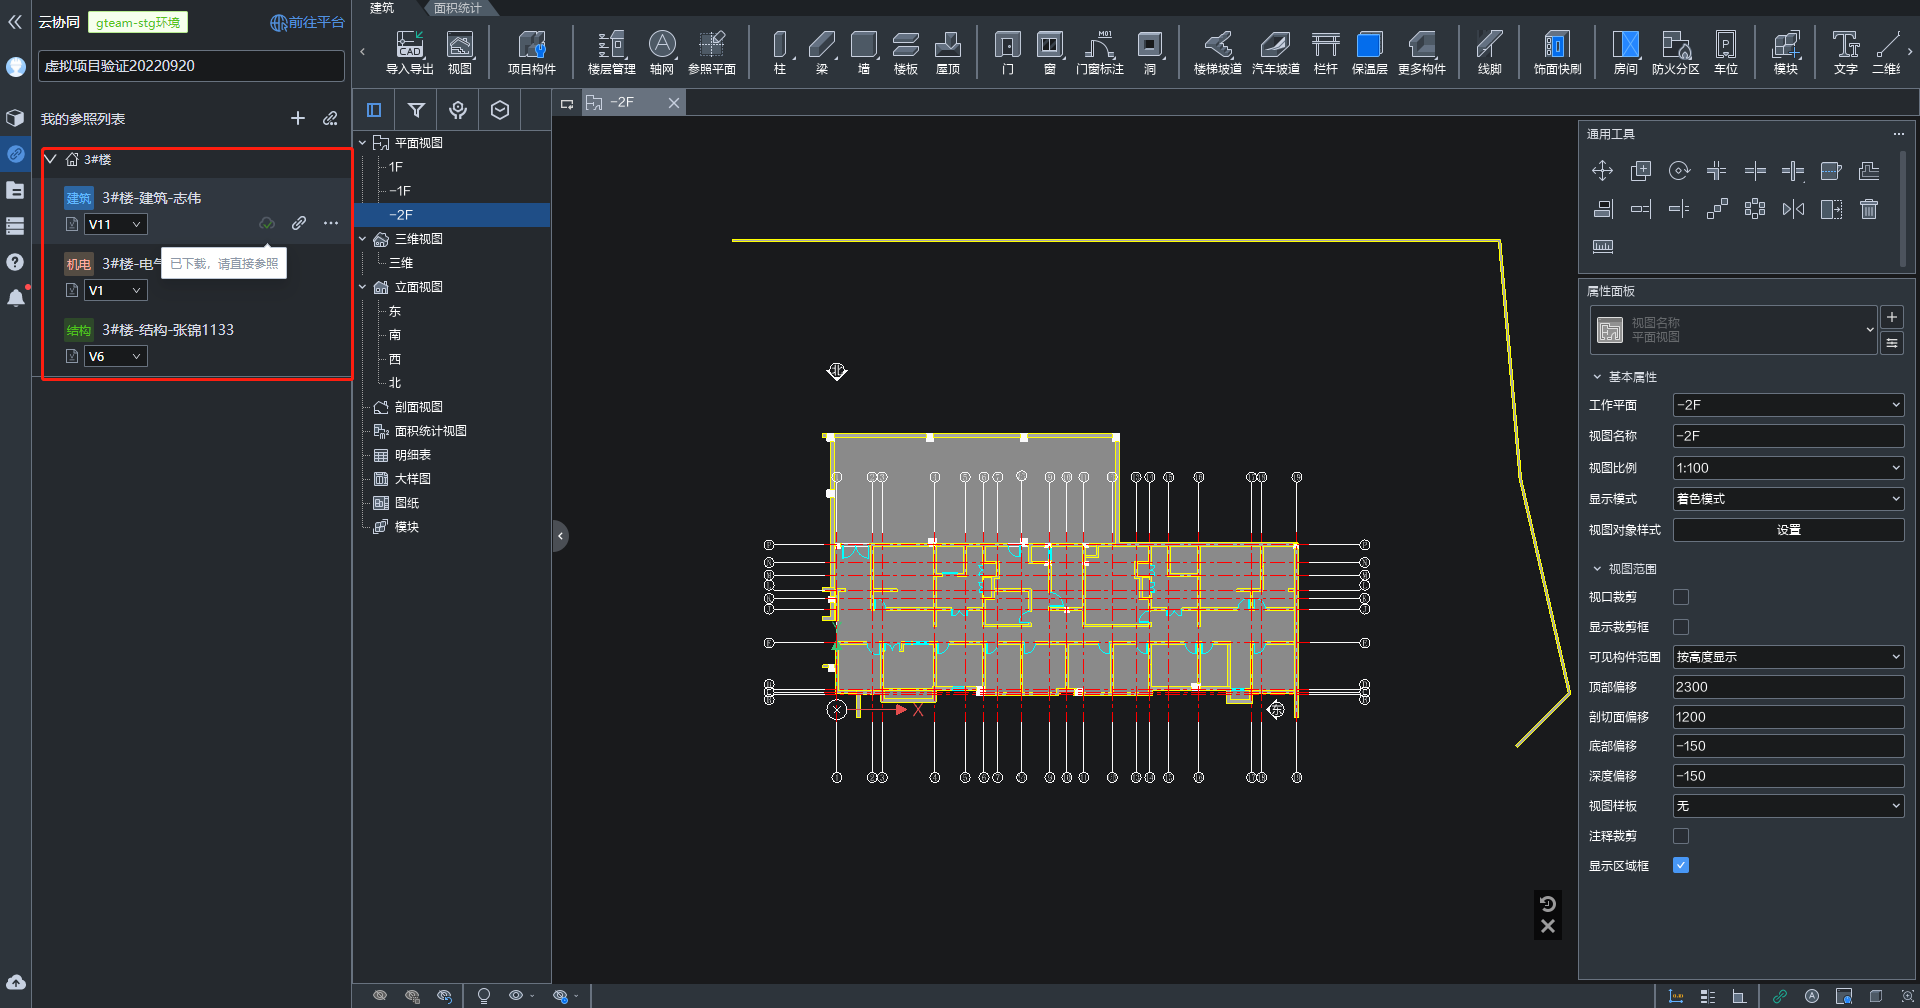Select the 文字 text tool

click(x=1846, y=52)
